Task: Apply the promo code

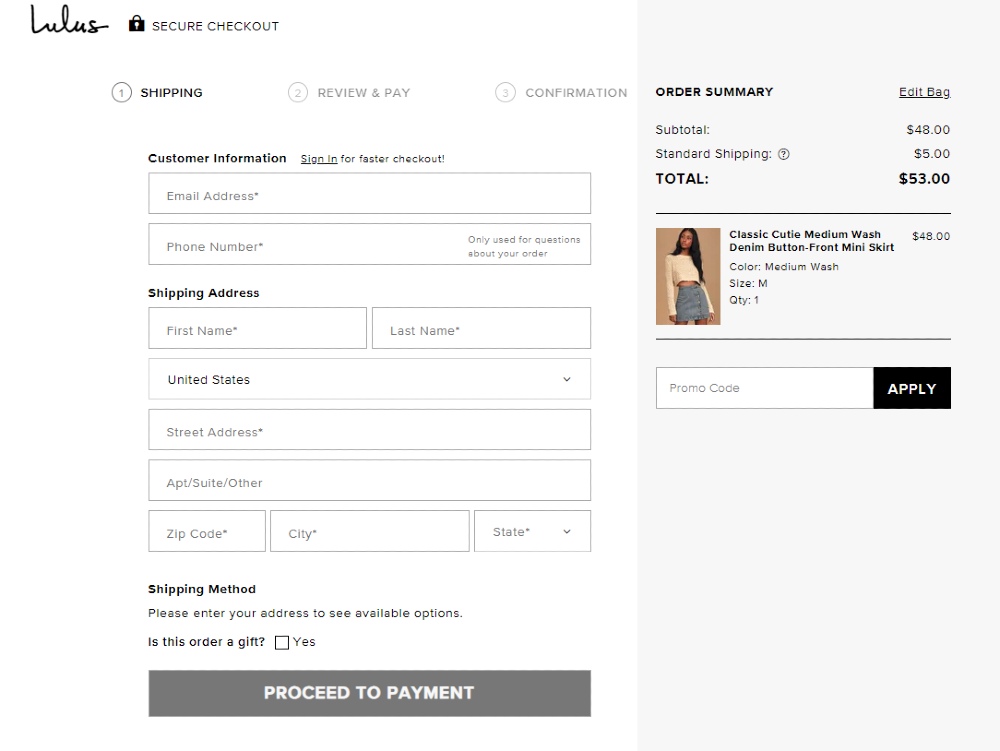Action: tap(911, 389)
